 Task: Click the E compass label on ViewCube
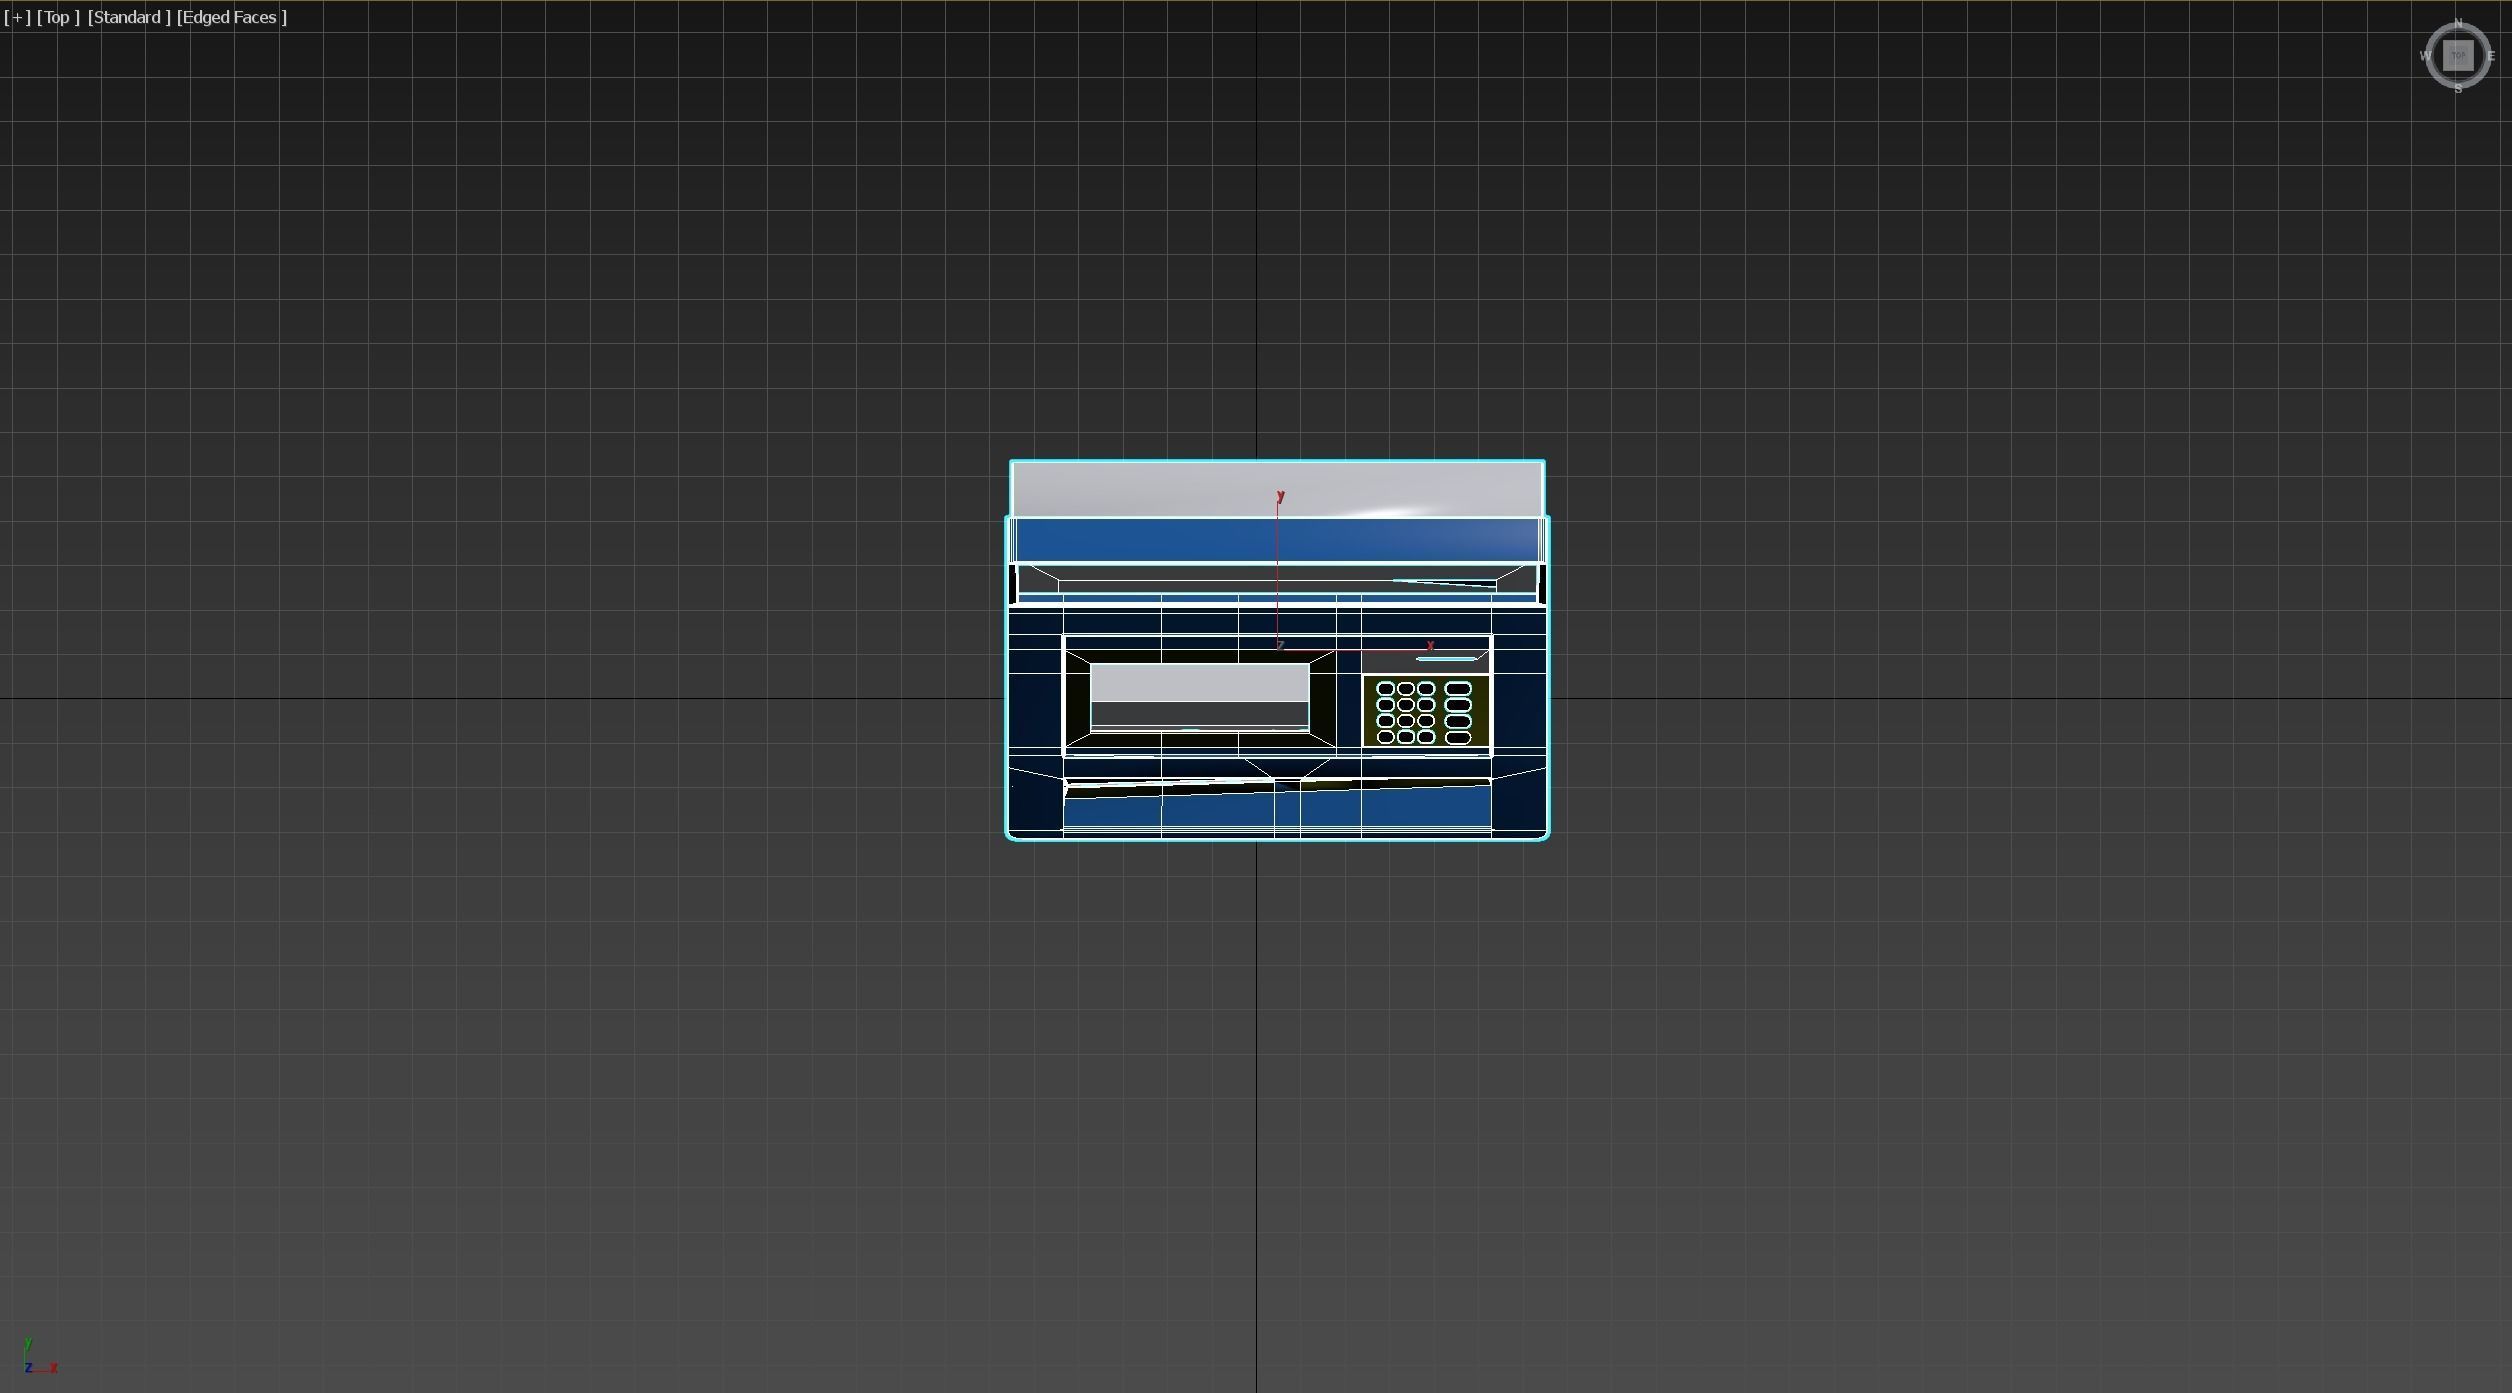[2491, 56]
